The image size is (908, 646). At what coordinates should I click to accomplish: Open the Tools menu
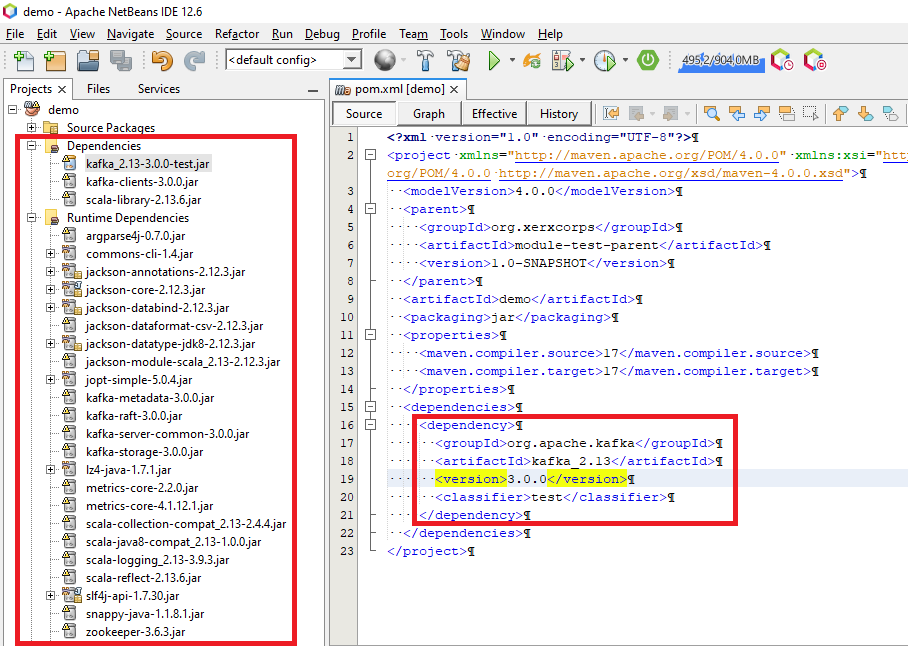pyautogui.click(x=453, y=34)
